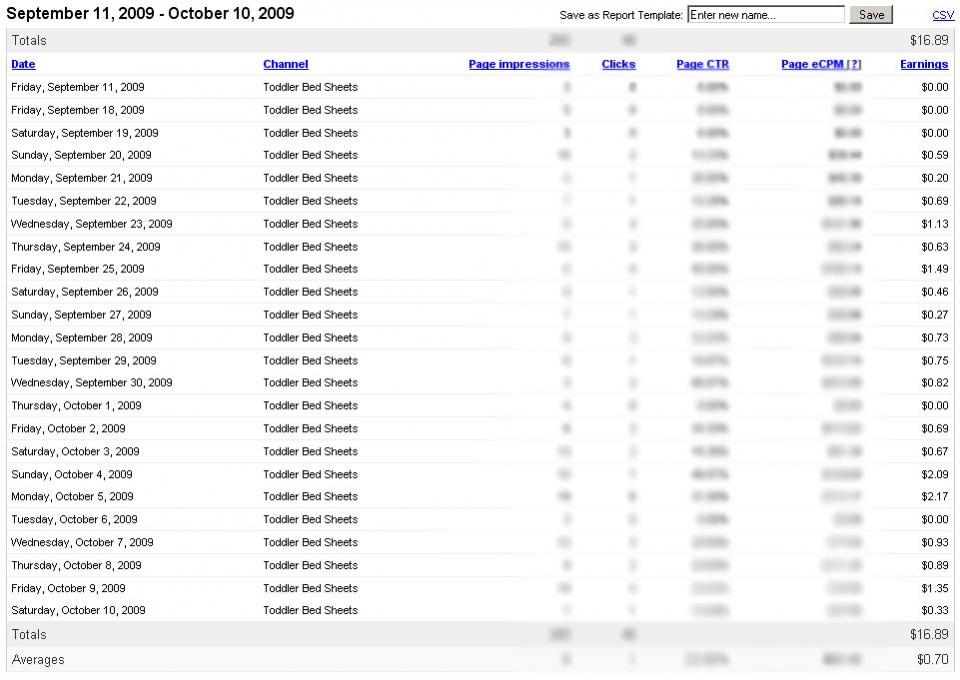The width and height of the screenshot is (960, 680).
Task: Sort by the Earnings column header
Action: [x=923, y=64]
